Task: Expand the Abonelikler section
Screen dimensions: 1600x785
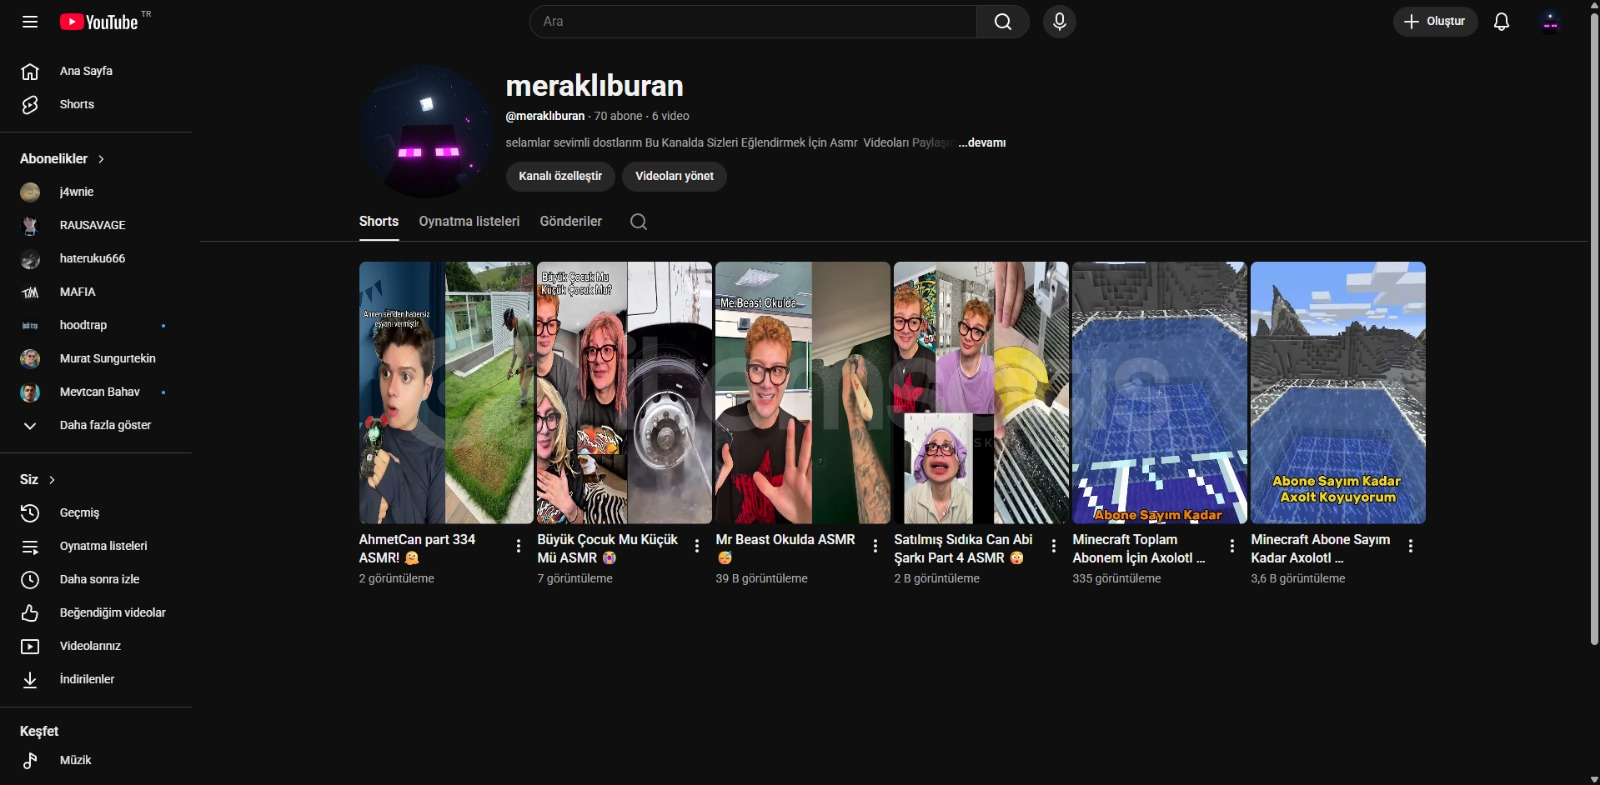Action: [62, 159]
